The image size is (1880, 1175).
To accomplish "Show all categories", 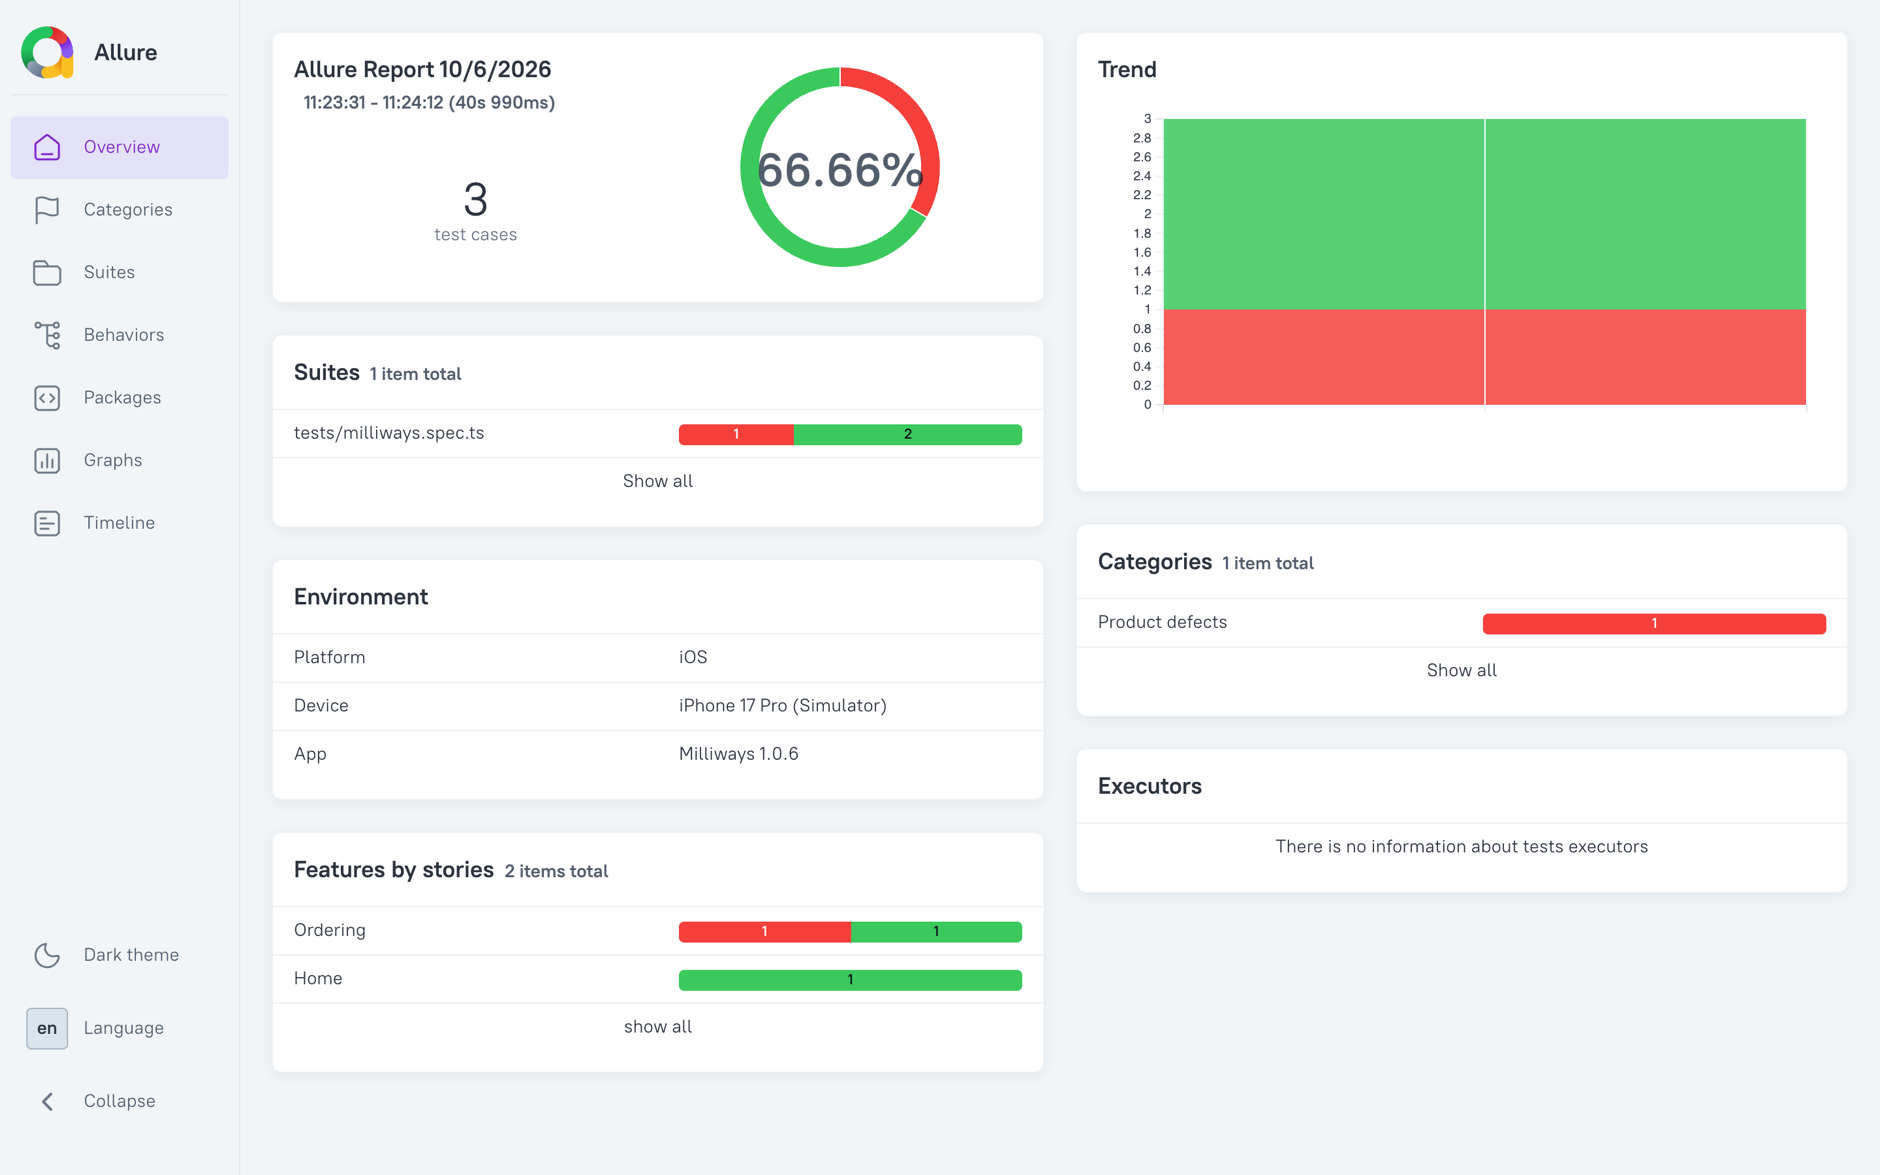I will point(1461,670).
